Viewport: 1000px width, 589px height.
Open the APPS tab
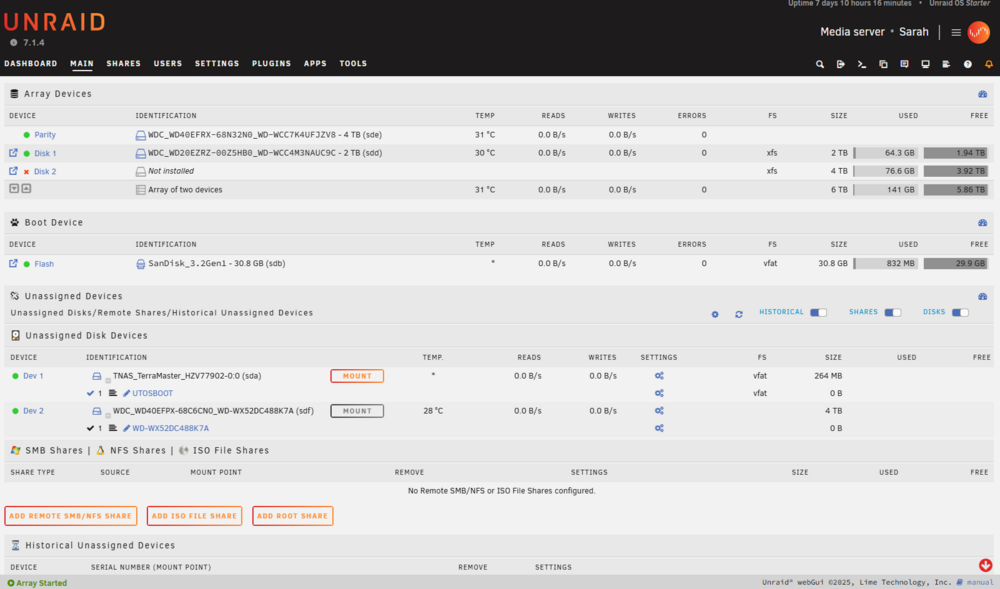315,64
